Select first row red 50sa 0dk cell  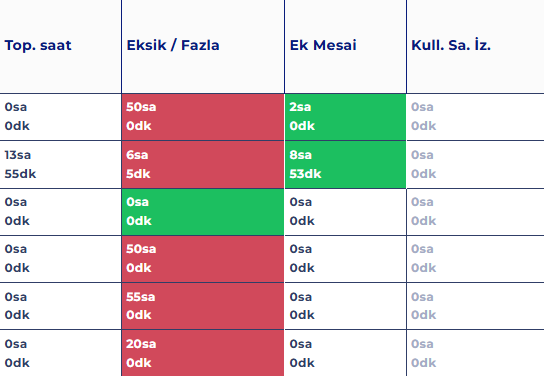(x=203, y=117)
